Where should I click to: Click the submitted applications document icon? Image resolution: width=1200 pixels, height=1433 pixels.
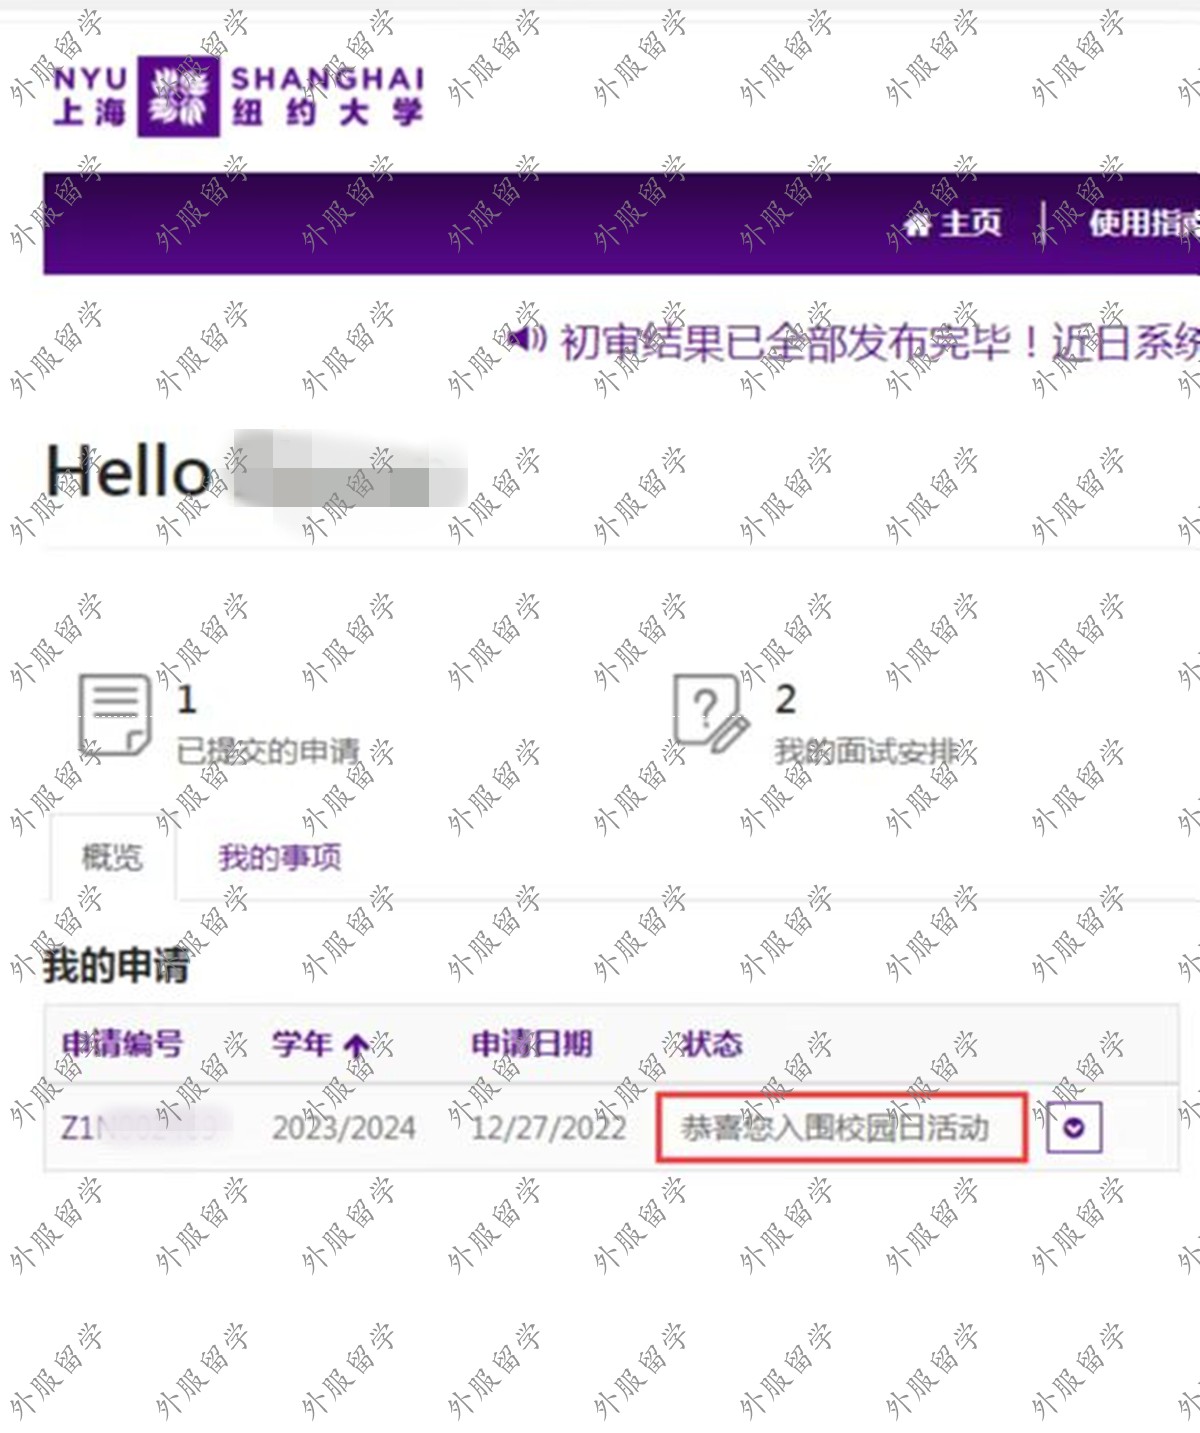pyautogui.click(x=115, y=714)
